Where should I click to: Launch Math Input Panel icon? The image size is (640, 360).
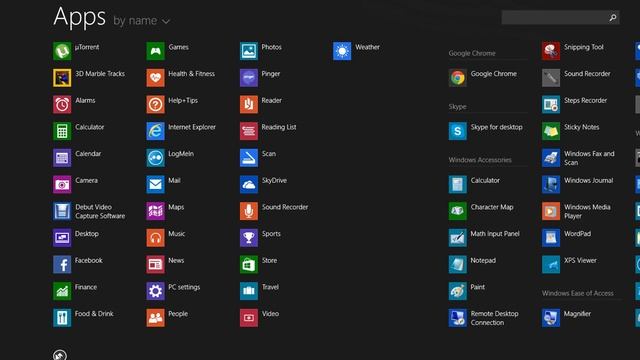(x=458, y=238)
